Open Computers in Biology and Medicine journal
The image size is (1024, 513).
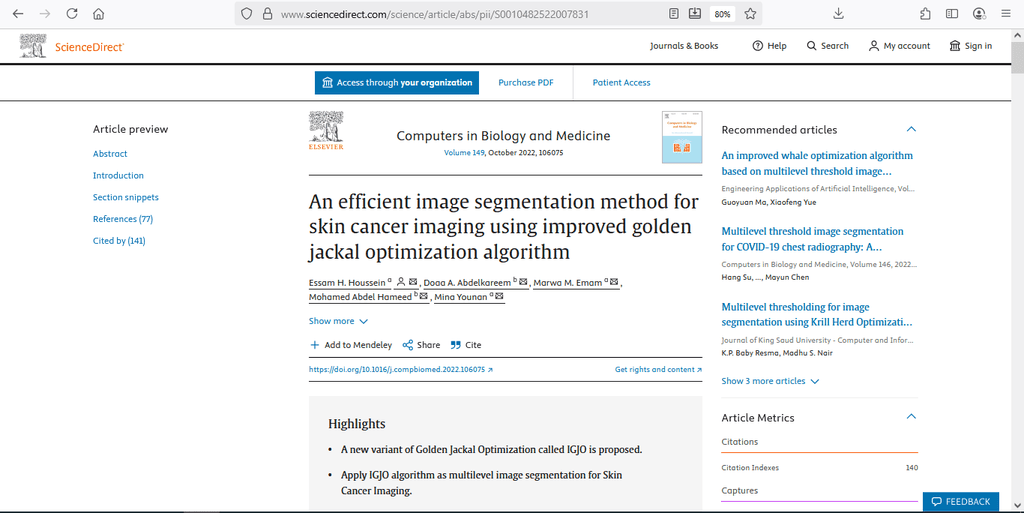coord(503,136)
